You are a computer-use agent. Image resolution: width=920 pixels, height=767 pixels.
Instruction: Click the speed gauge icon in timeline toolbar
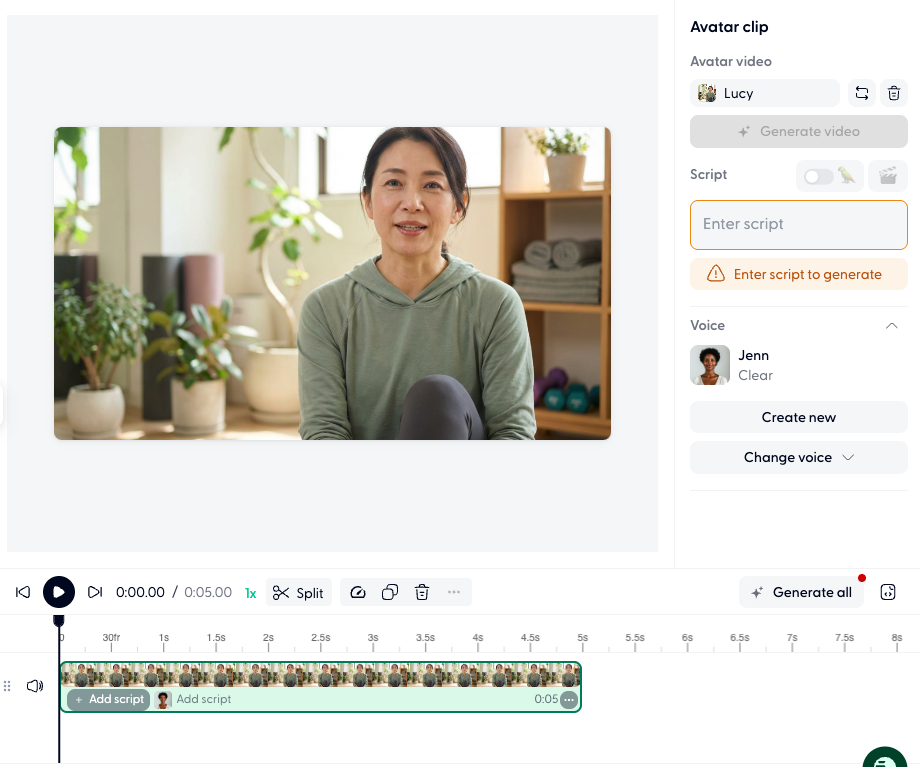click(358, 592)
